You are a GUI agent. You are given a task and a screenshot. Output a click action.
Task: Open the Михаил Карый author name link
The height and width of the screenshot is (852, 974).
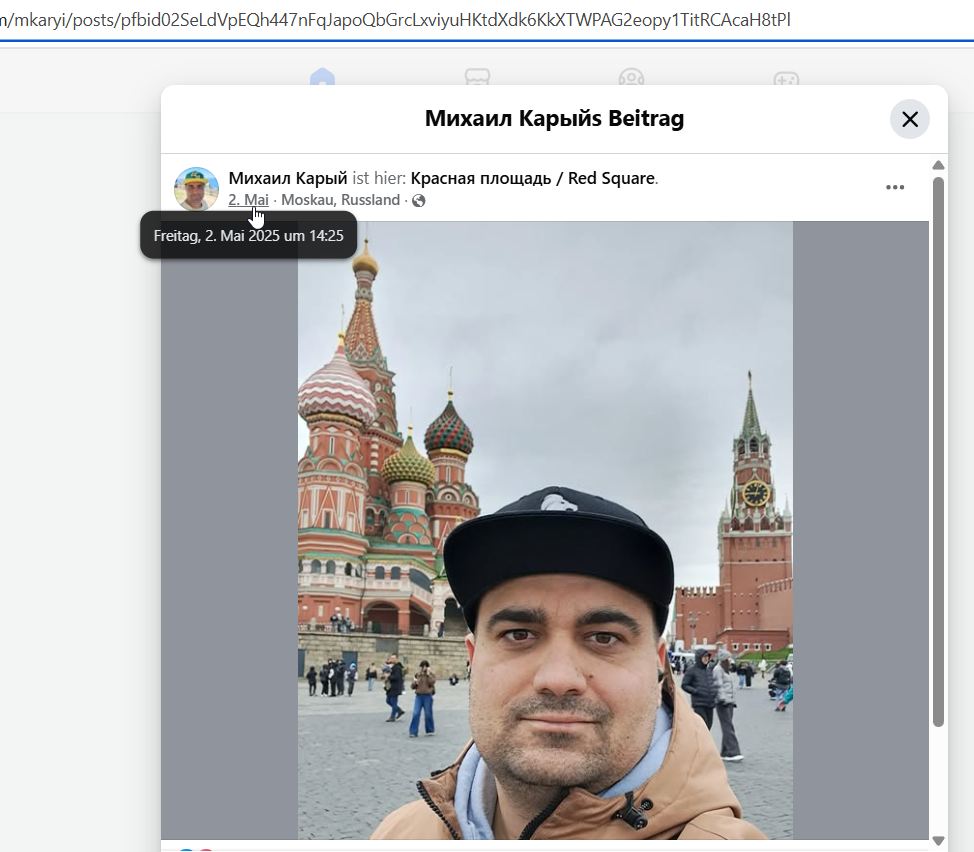tap(288, 178)
